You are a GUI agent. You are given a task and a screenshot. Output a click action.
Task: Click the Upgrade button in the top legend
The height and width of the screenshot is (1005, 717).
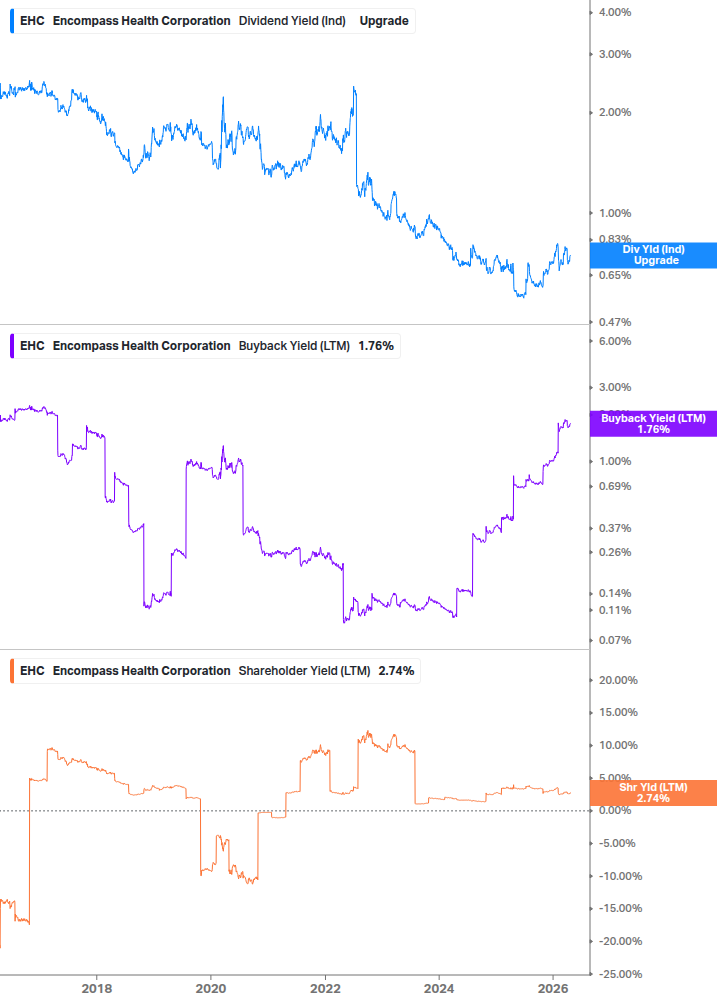383,20
